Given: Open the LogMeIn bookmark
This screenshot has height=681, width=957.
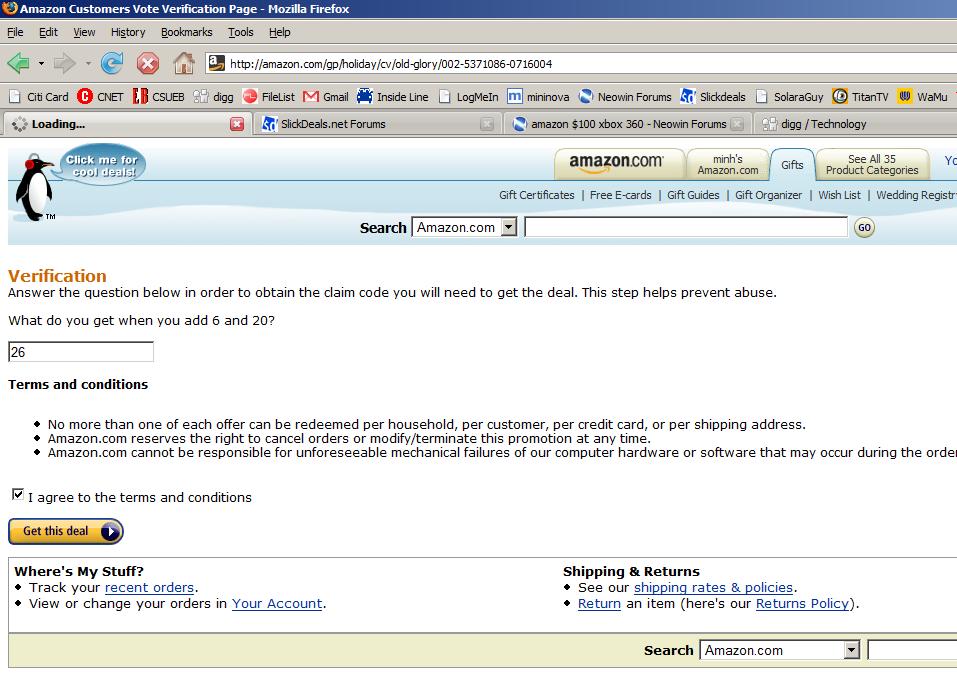Looking at the screenshot, I should [469, 96].
